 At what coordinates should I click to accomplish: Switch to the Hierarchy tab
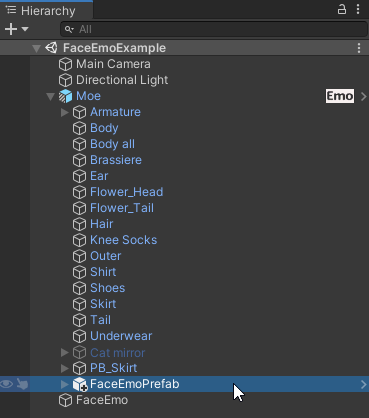46,10
